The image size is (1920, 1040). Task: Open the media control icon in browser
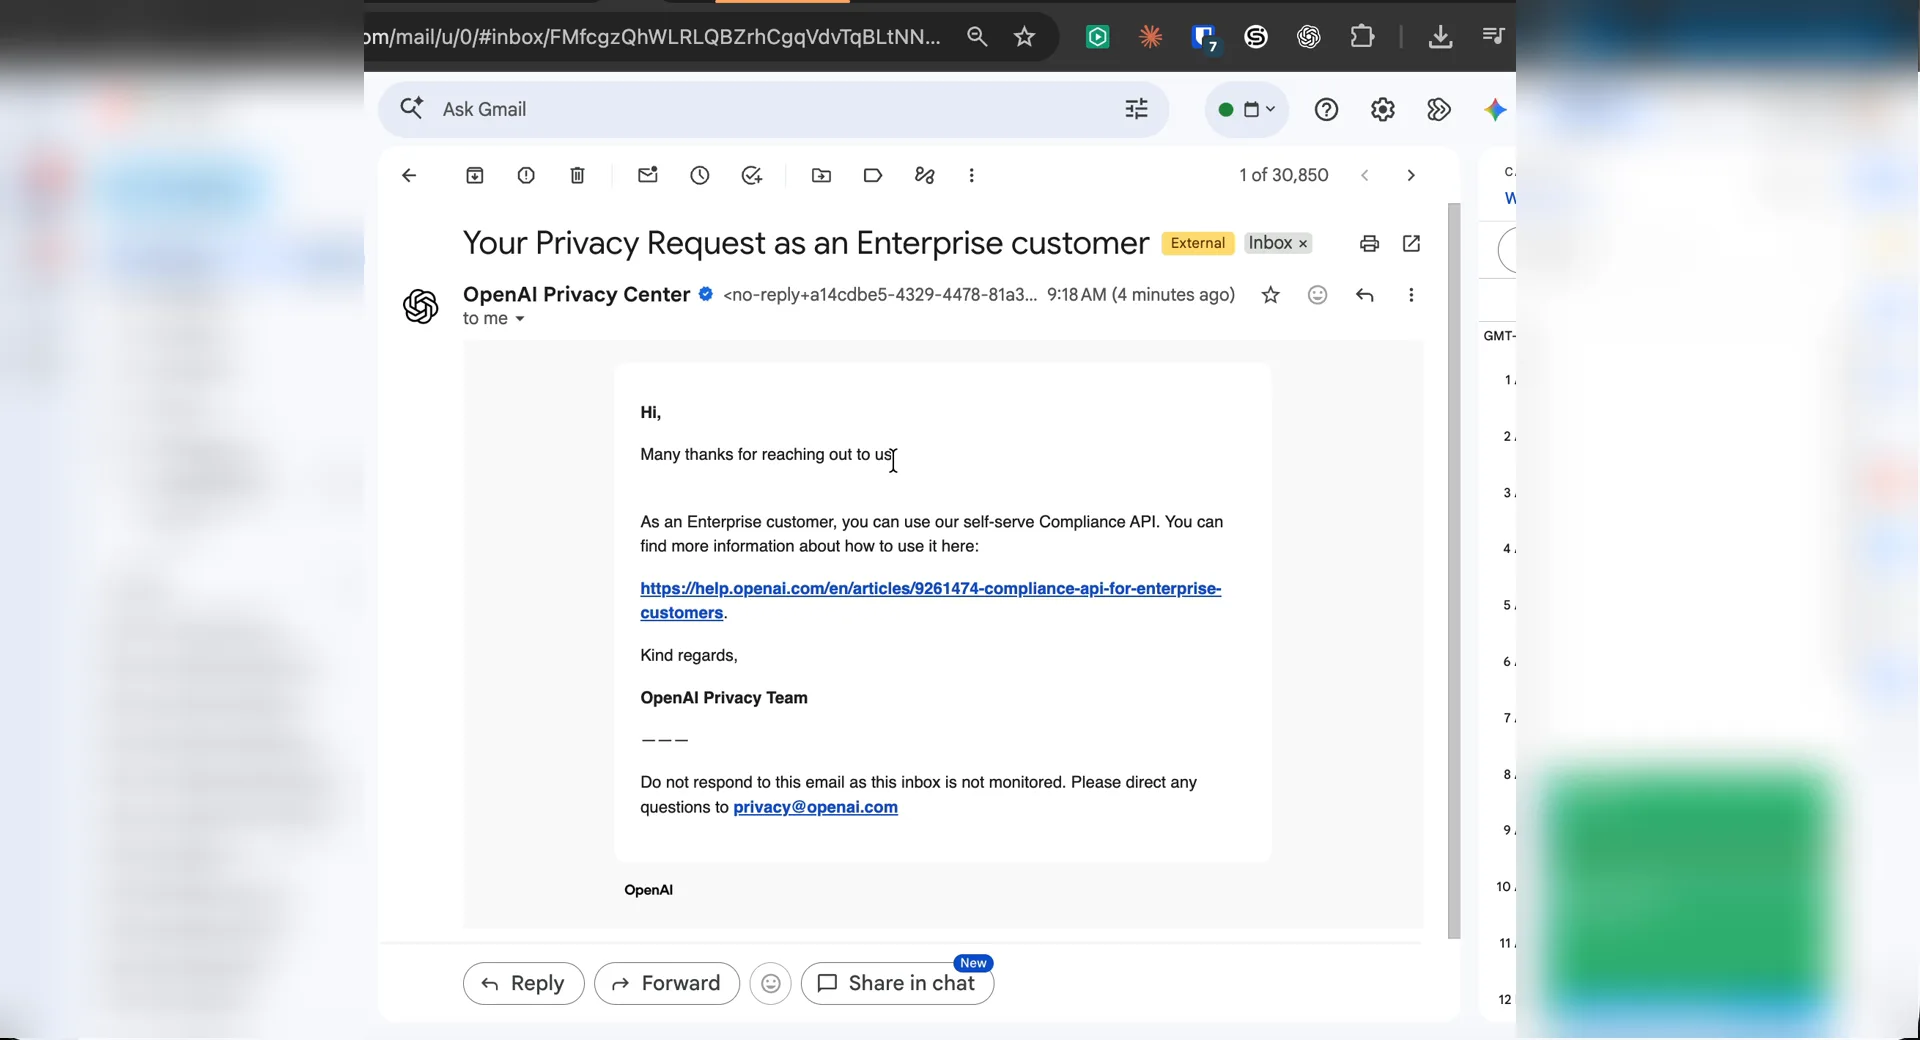pyautogui.click(x=1493, y=37)
